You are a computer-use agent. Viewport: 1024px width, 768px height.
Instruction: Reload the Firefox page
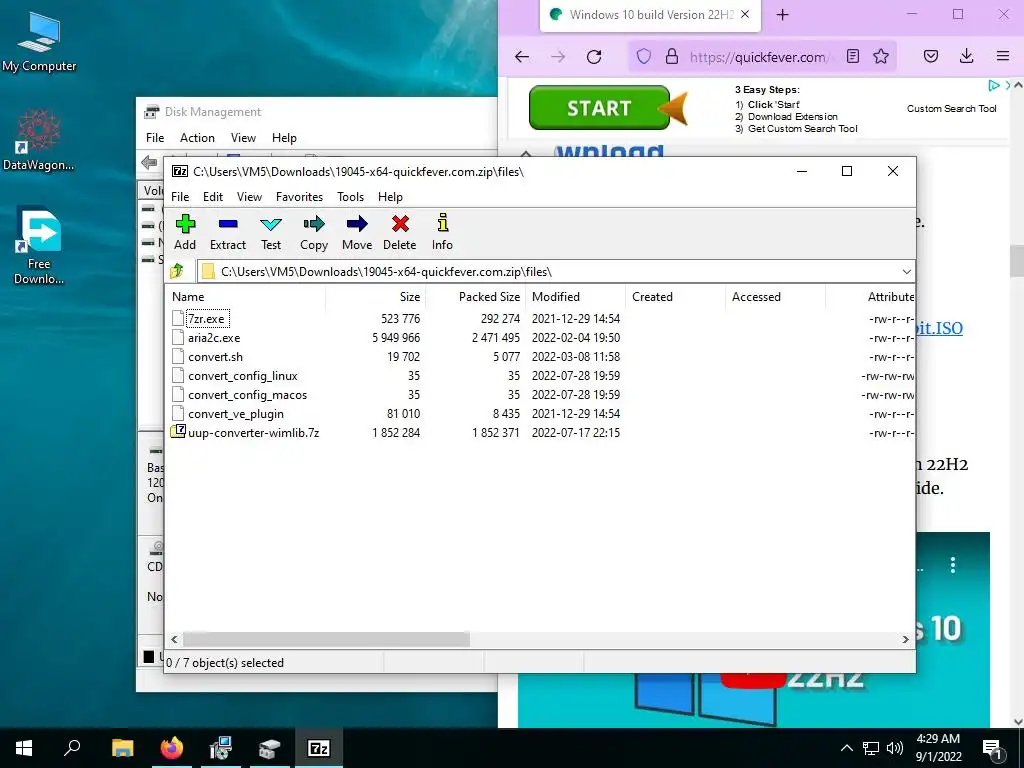pyautogui.click(x=594, y=57)
